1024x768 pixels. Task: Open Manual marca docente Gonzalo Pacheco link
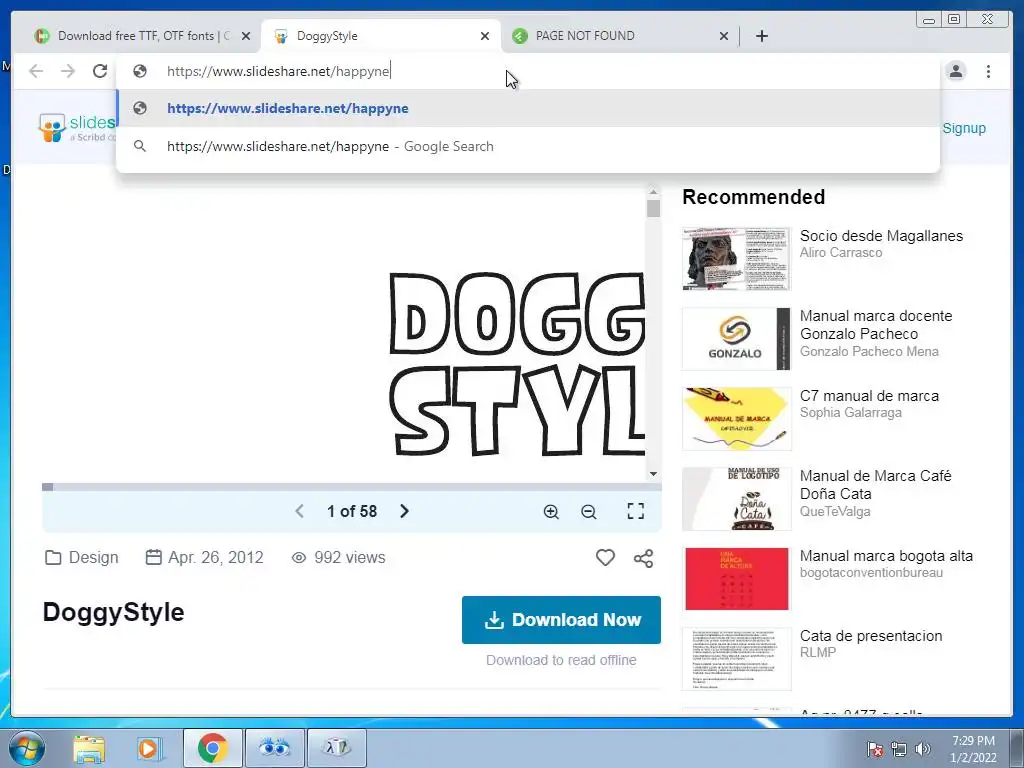(876, 325)
